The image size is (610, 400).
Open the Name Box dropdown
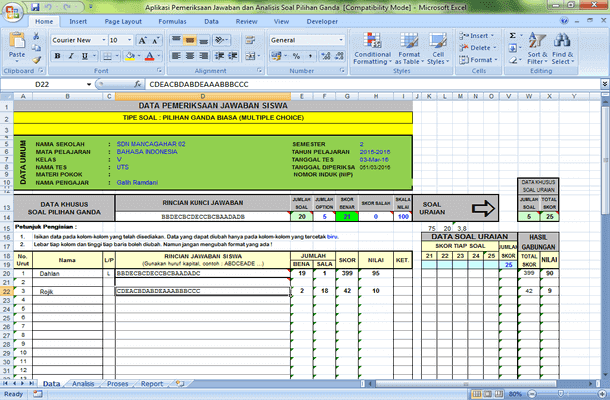[89, 84]
